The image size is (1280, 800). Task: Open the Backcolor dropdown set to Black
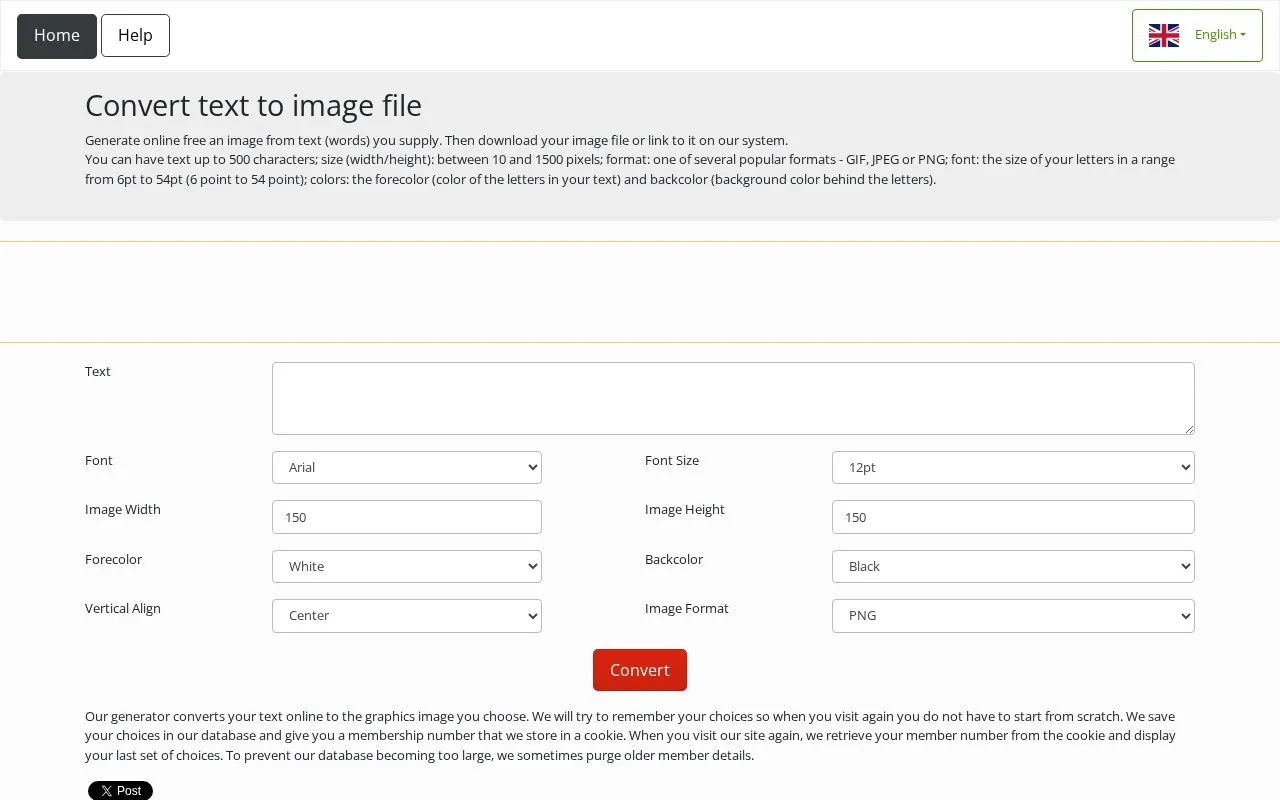coord(1013,566)
